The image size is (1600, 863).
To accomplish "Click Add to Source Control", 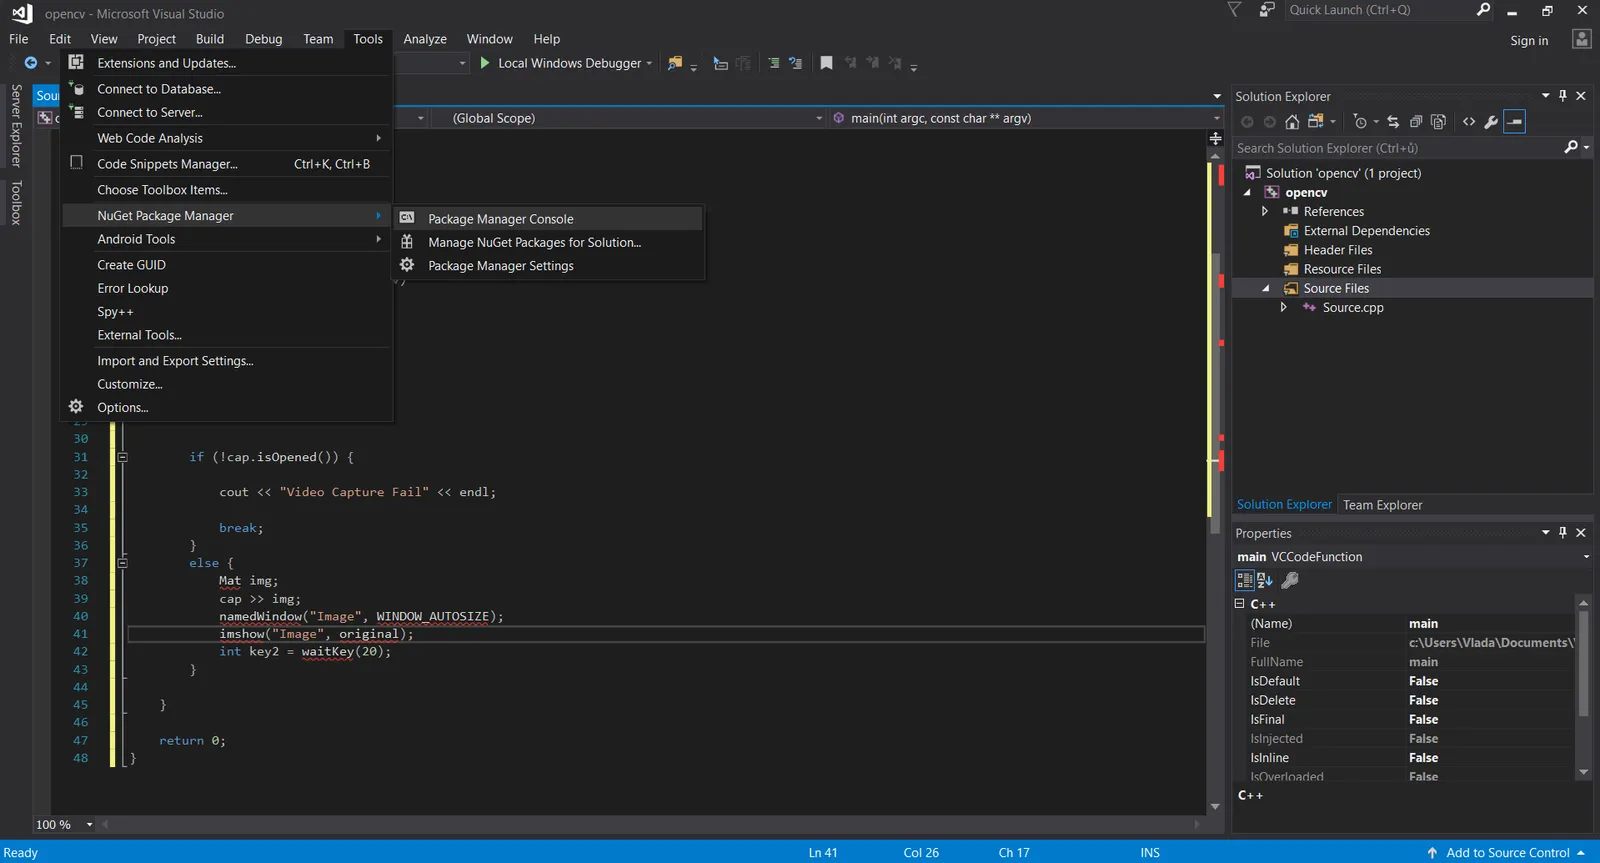I will [x=1507, y=853].
